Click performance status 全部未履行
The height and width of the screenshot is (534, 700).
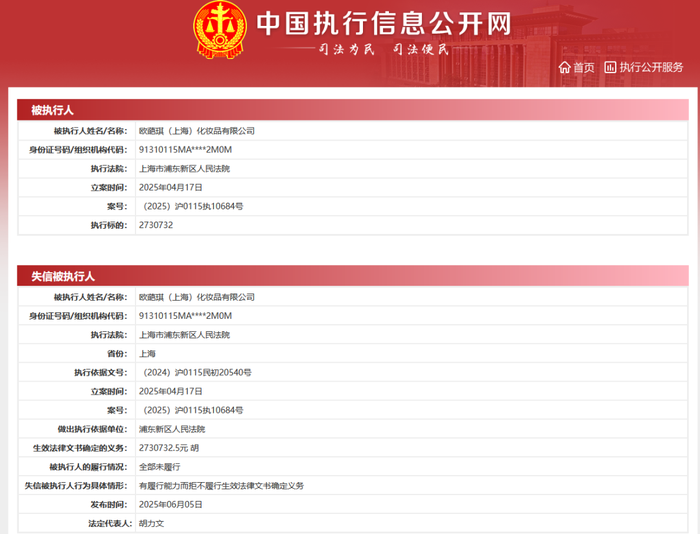tap(159, 467)
